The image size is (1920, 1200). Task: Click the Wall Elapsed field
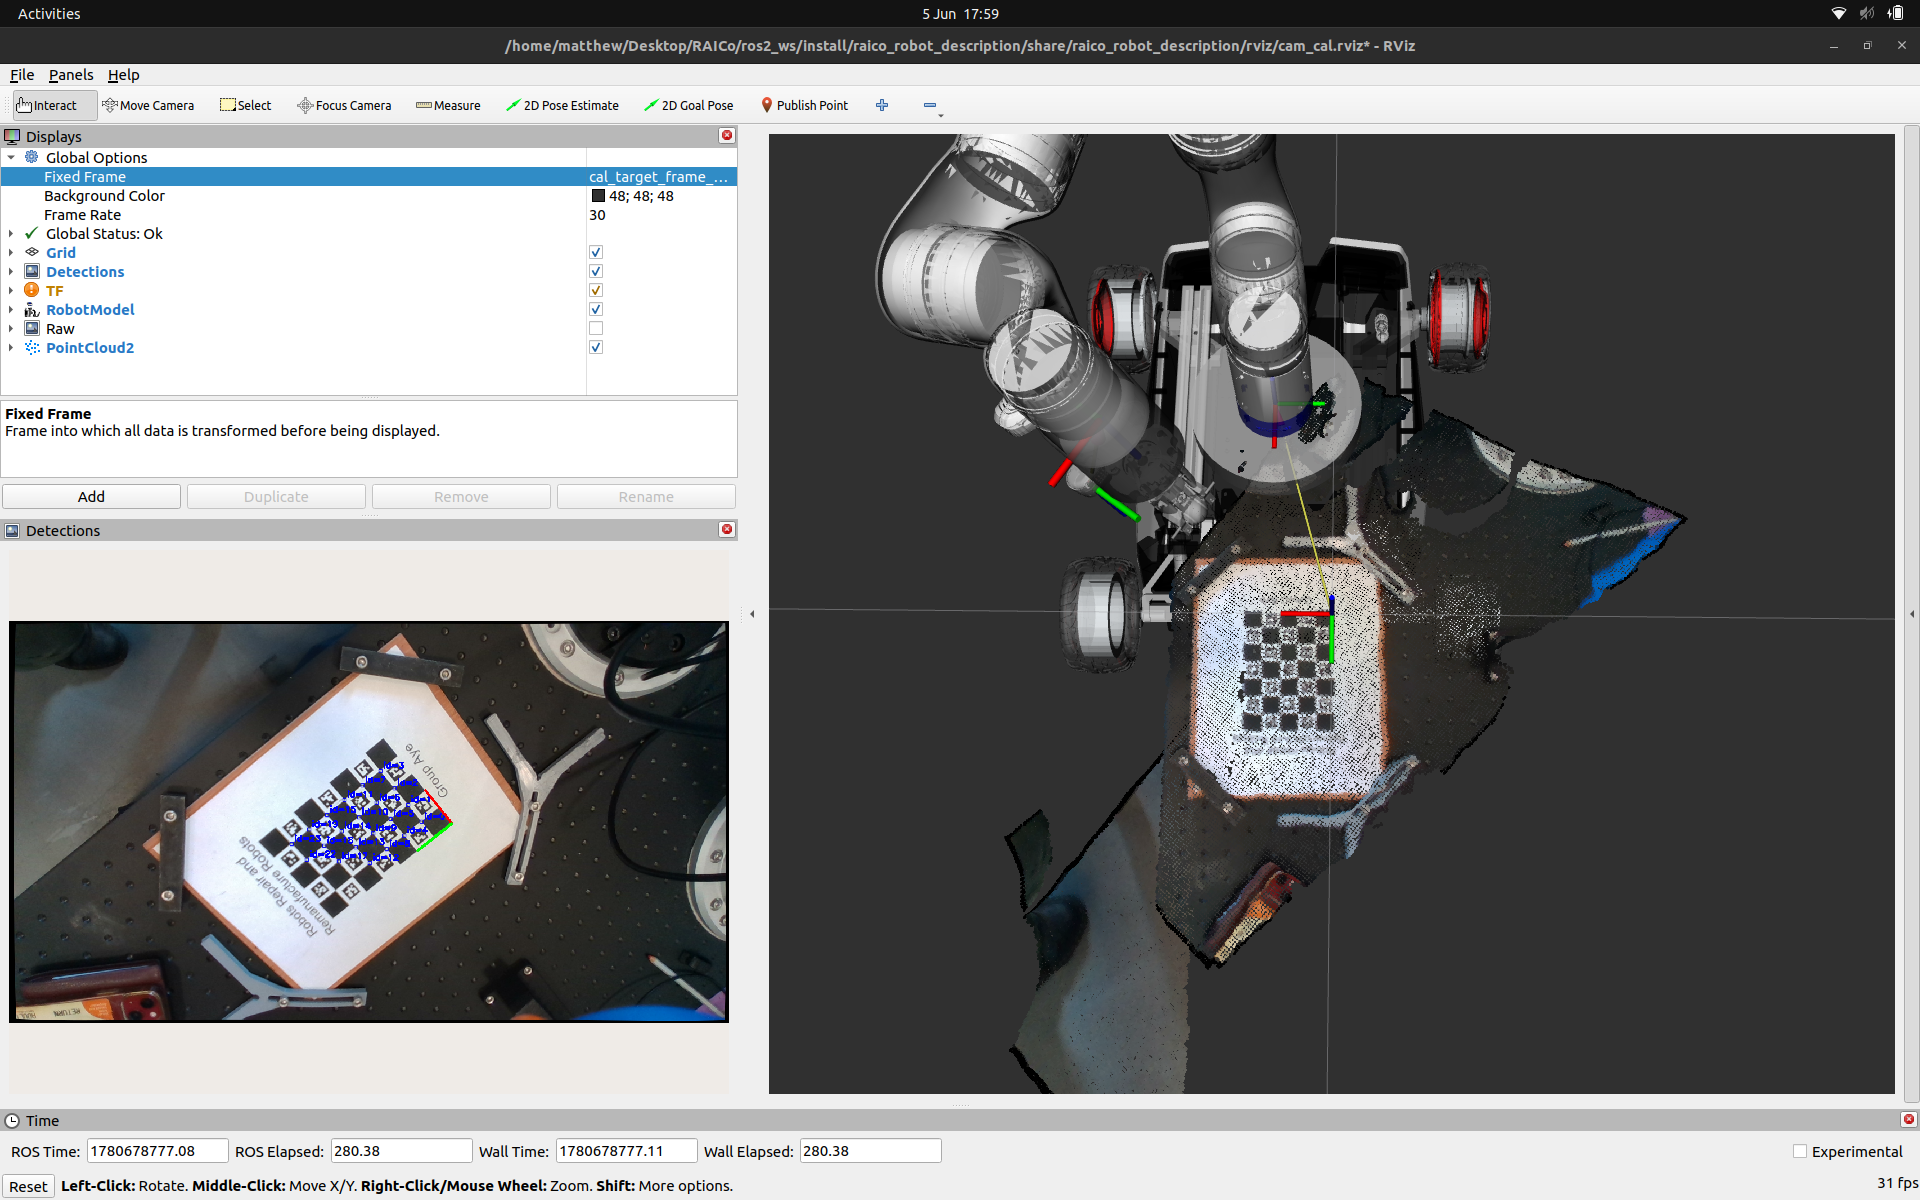pos(870,1151)
